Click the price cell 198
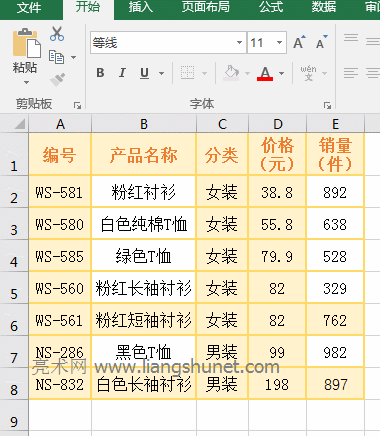This screenshot has height=436, width=380. tap(277, 384)
